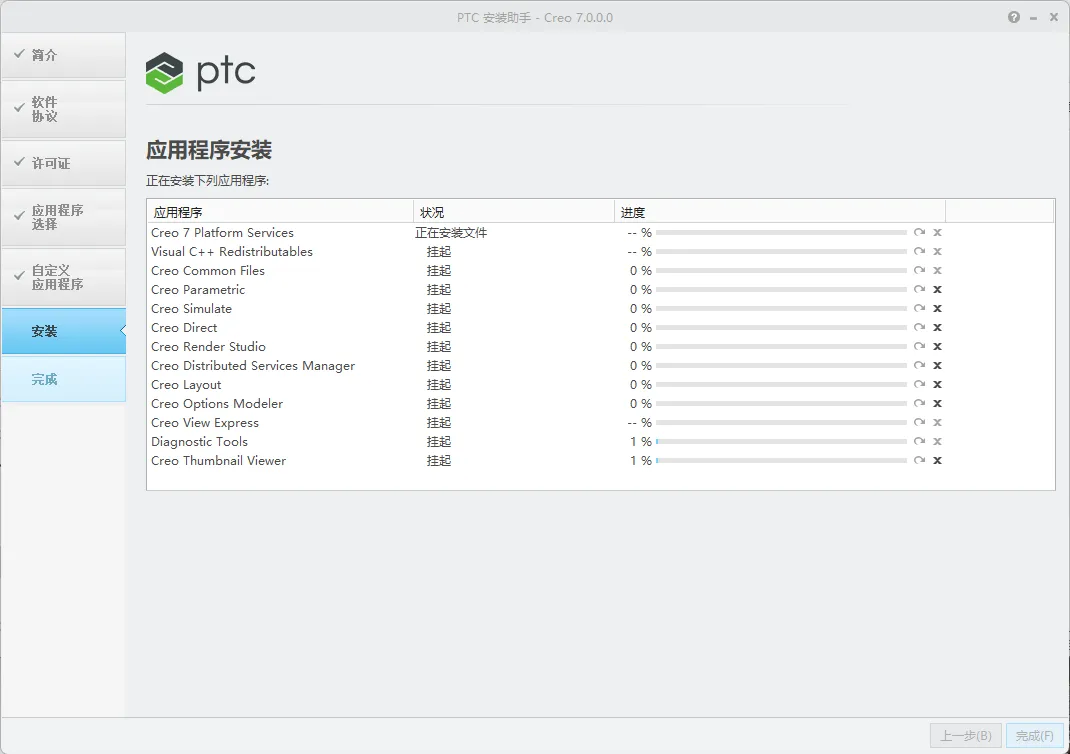The image size is (1070, 754).
Task: Click the Diagnostic Tools progress bar
Action: click(781, 441)
